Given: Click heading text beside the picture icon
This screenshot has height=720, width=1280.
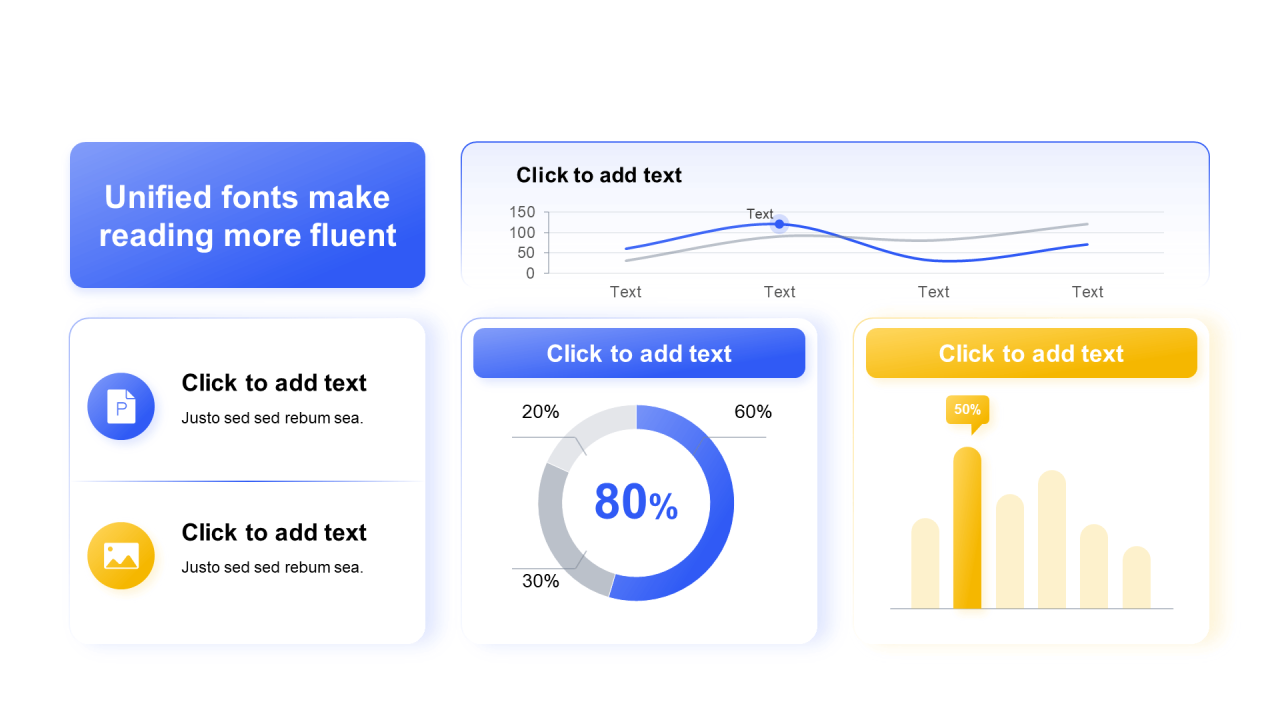Looking at the screenshot, I should tap(274, 532).
